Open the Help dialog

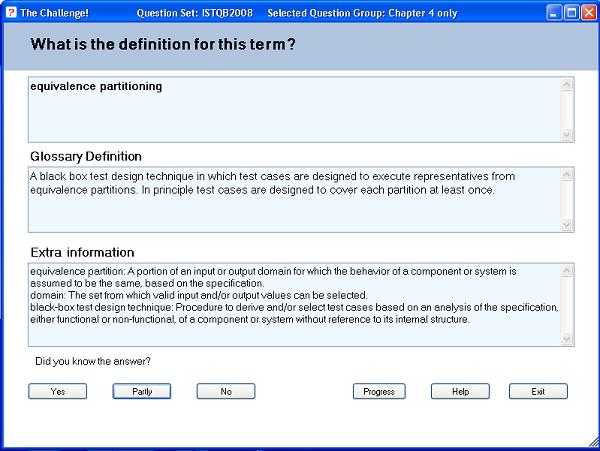[x=460, y=391]
